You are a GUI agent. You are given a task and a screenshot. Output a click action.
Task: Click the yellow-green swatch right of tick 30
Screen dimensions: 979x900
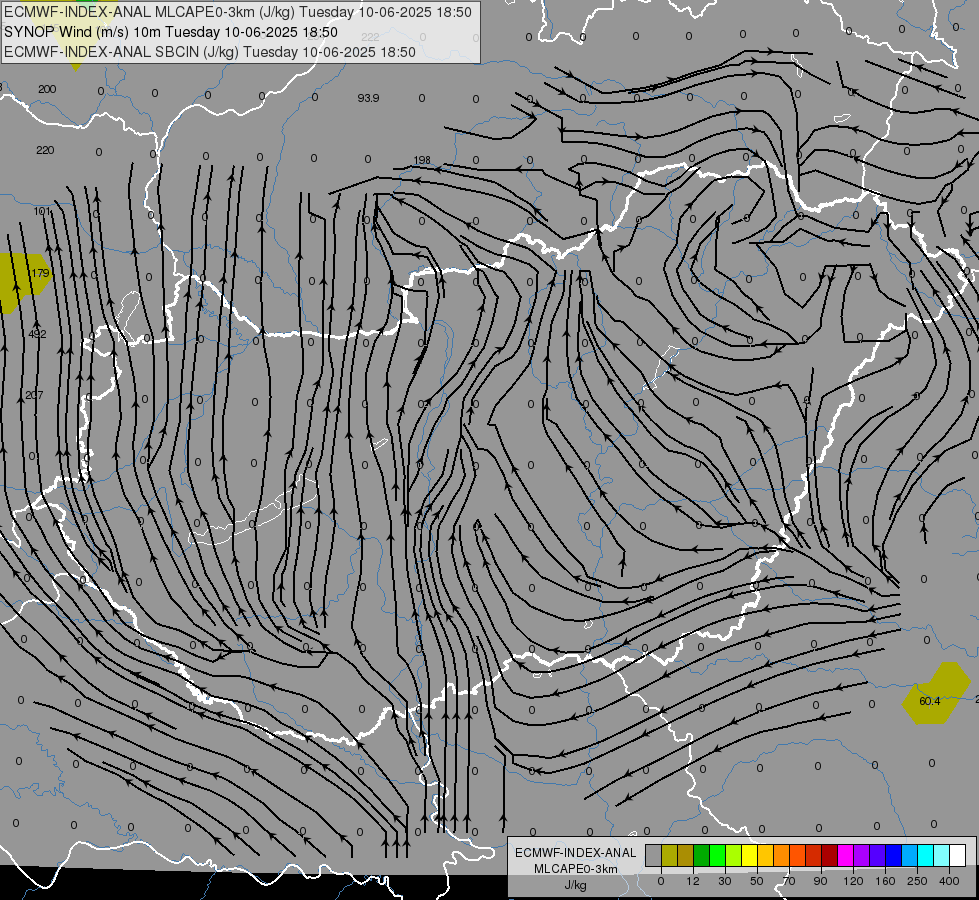(734, 856)
